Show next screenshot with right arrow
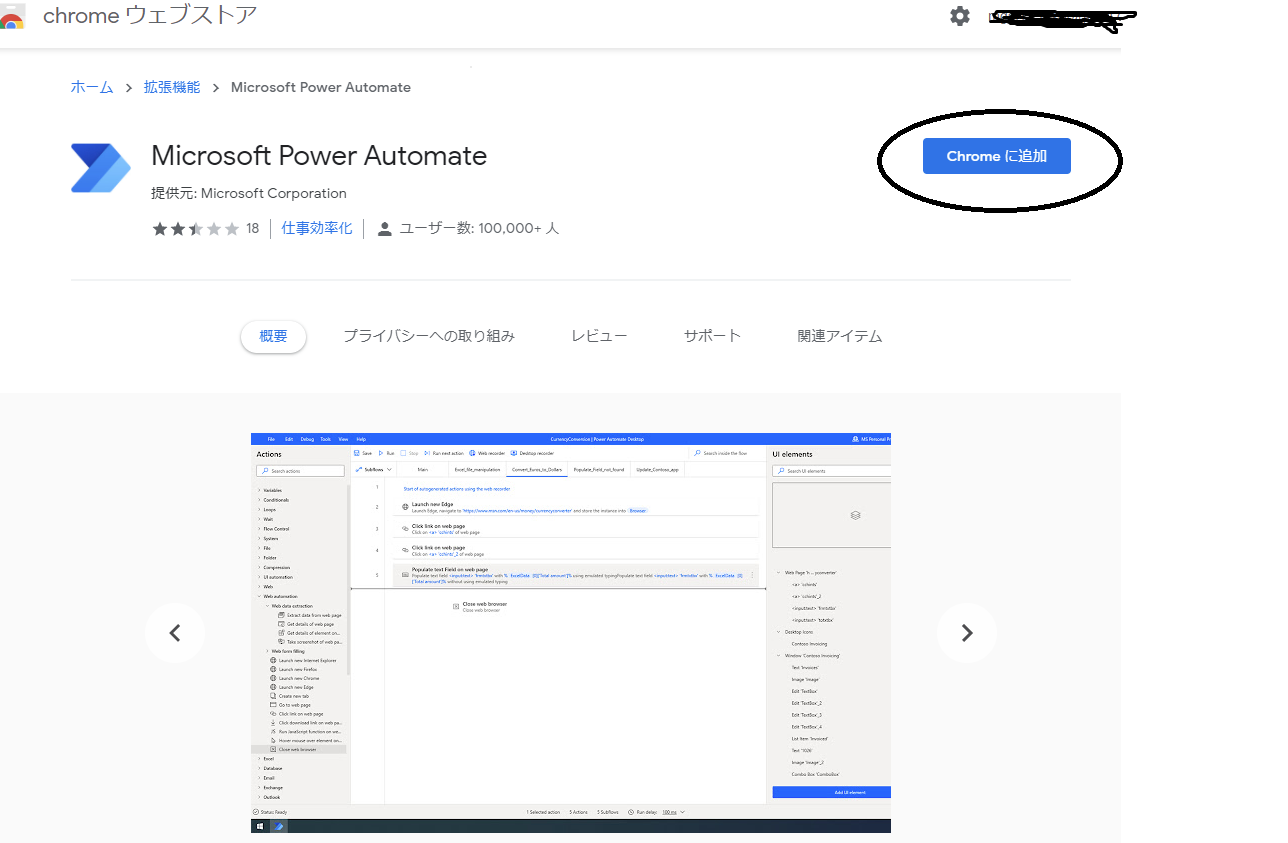The image size is (1288, 843). 966,632
